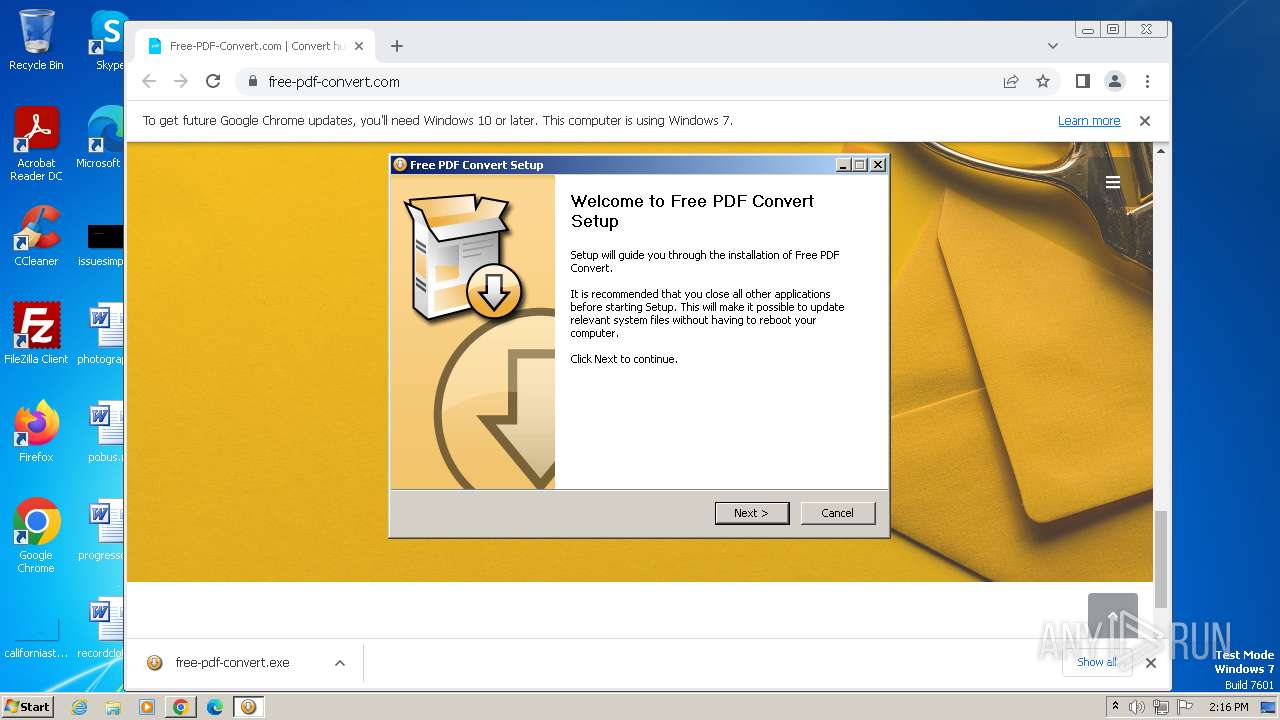1280x720 pixels.
Task: Open Chrome profile avatar menu
Action: 1115,81
